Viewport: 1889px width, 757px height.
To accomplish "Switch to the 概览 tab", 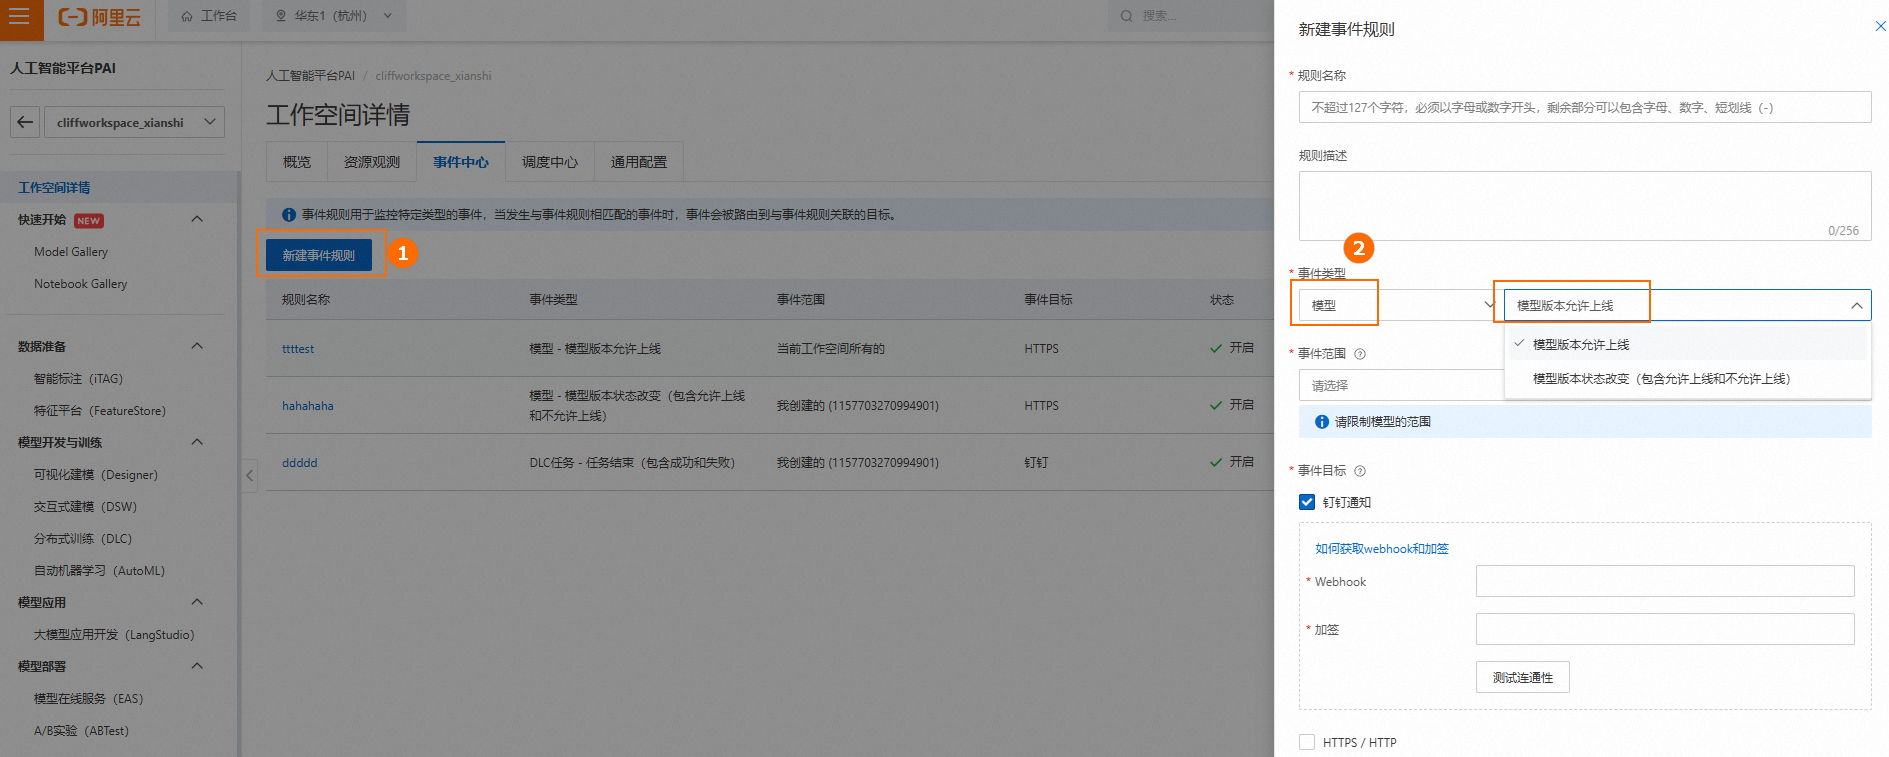I will pos(297,162).
